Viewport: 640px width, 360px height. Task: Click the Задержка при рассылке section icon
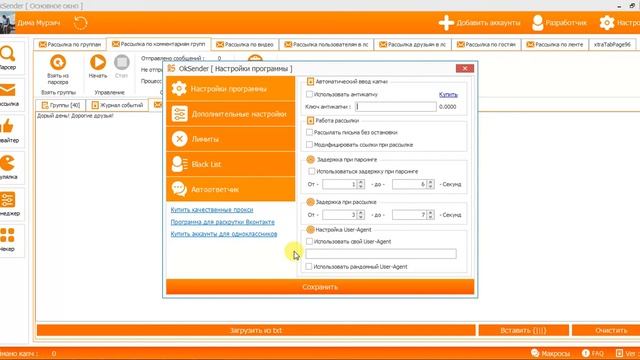[310, 202]
